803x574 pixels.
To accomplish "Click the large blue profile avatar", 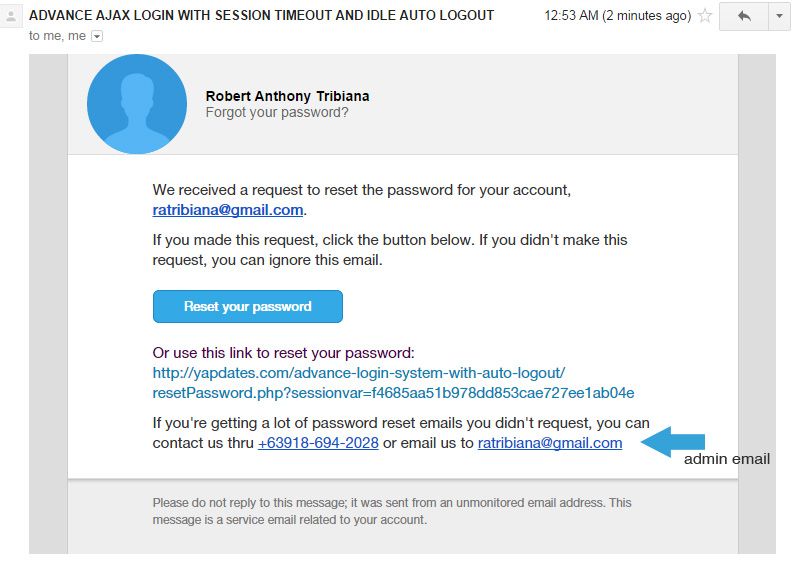I will [137, 104].
